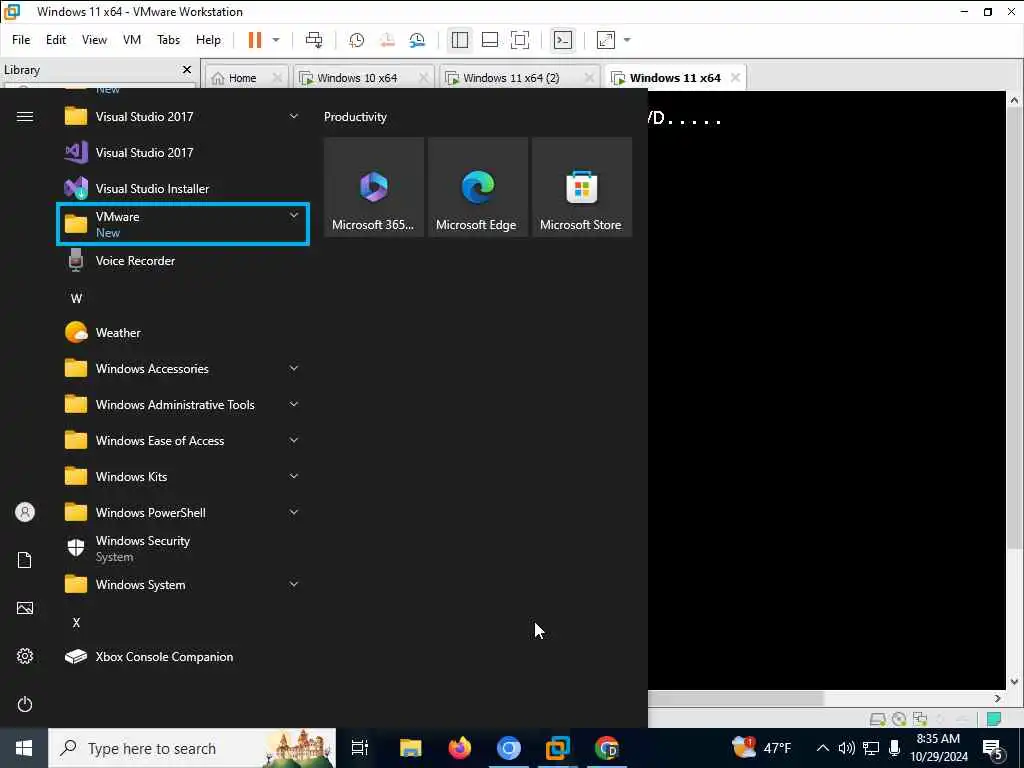Click the Revert to snapshot toolbar icon
Image resolution: width=1024 pixels, height=768 pixels.
[387, 40]
